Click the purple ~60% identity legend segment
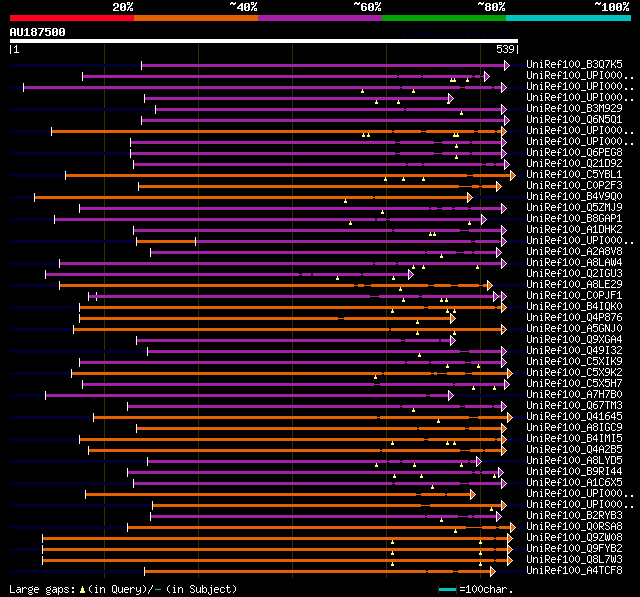 [x=320, y=18]
